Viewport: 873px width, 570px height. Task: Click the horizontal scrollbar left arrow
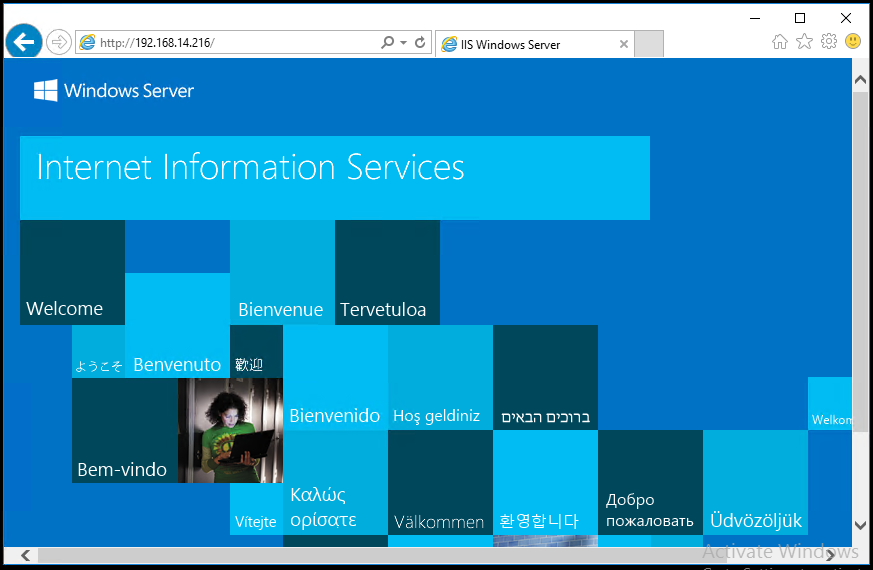coord(25,555)
